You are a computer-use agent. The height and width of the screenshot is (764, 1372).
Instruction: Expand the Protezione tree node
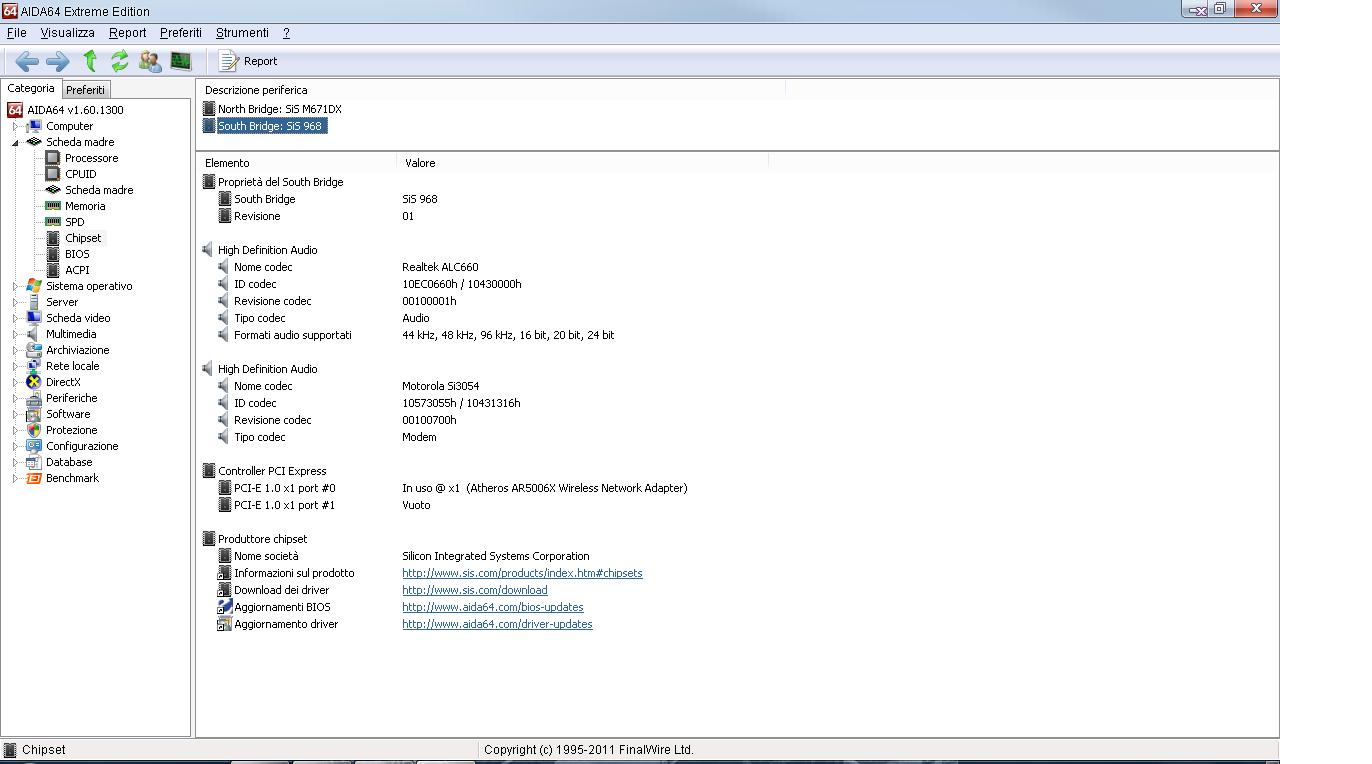coord(16,430)
